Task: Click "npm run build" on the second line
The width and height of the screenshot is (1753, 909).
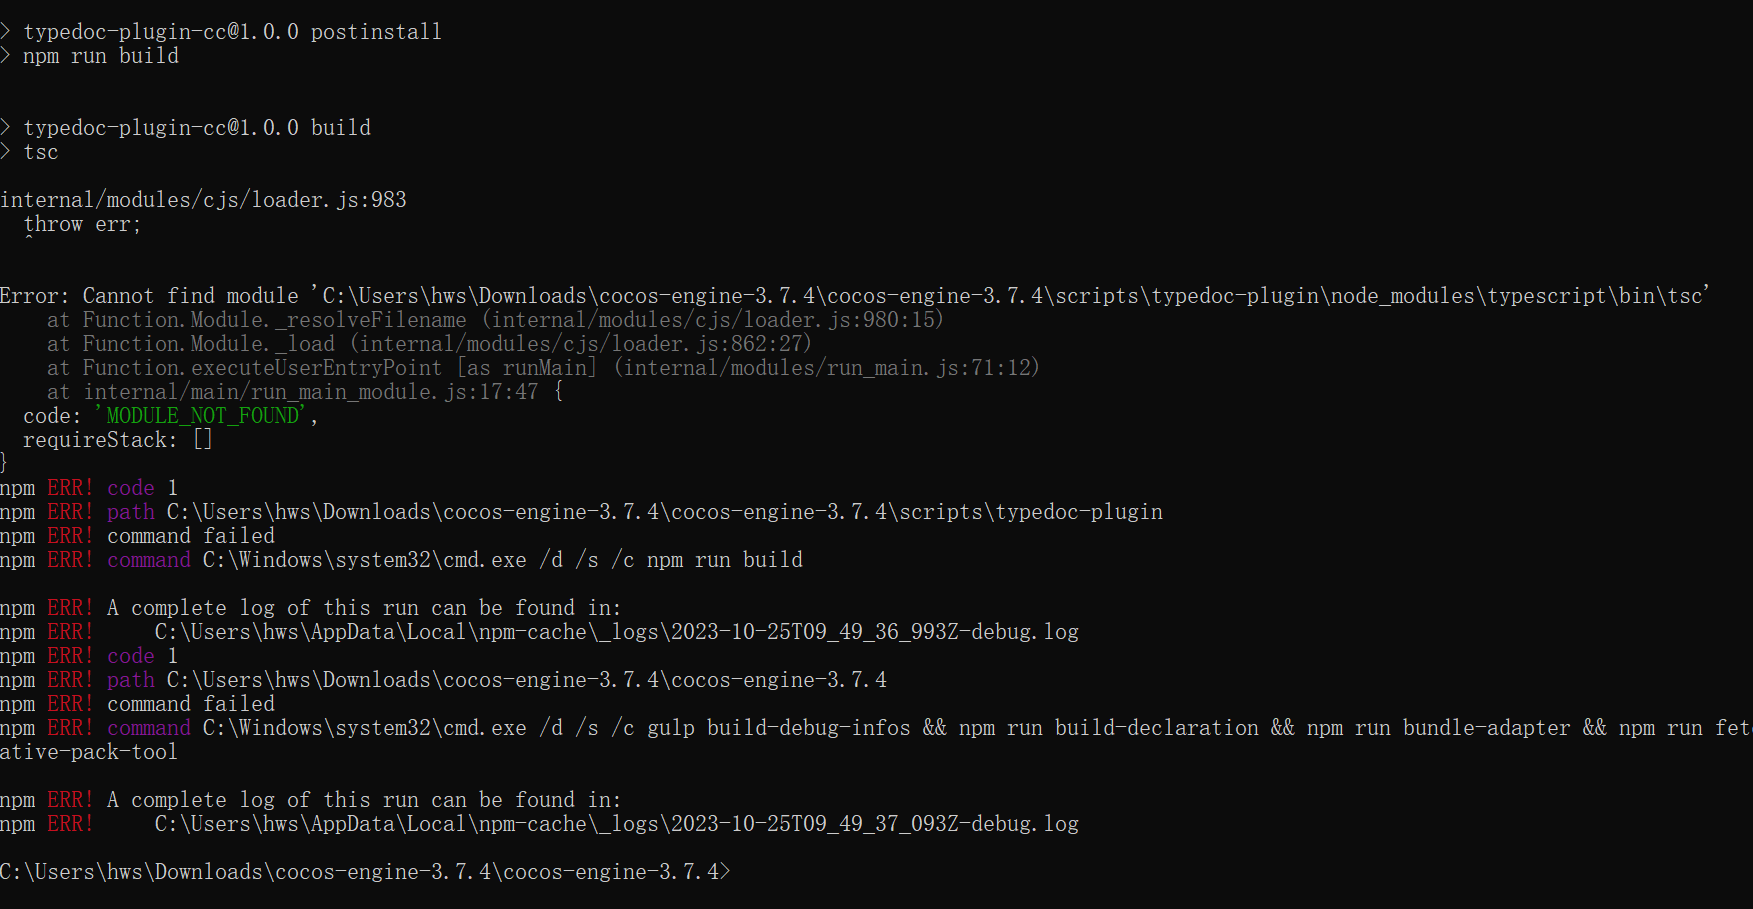Action: click(100, 57)
